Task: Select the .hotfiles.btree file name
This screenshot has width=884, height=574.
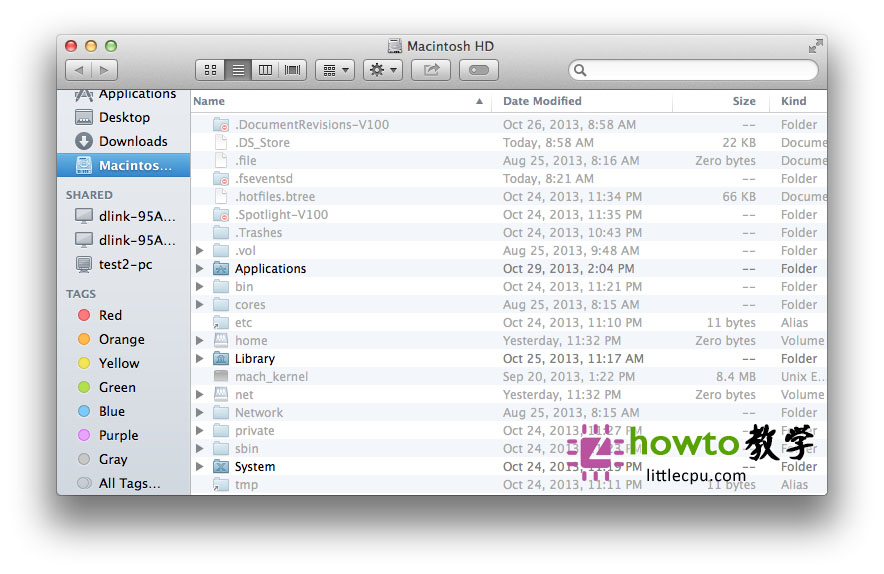Action: point(275,197)
